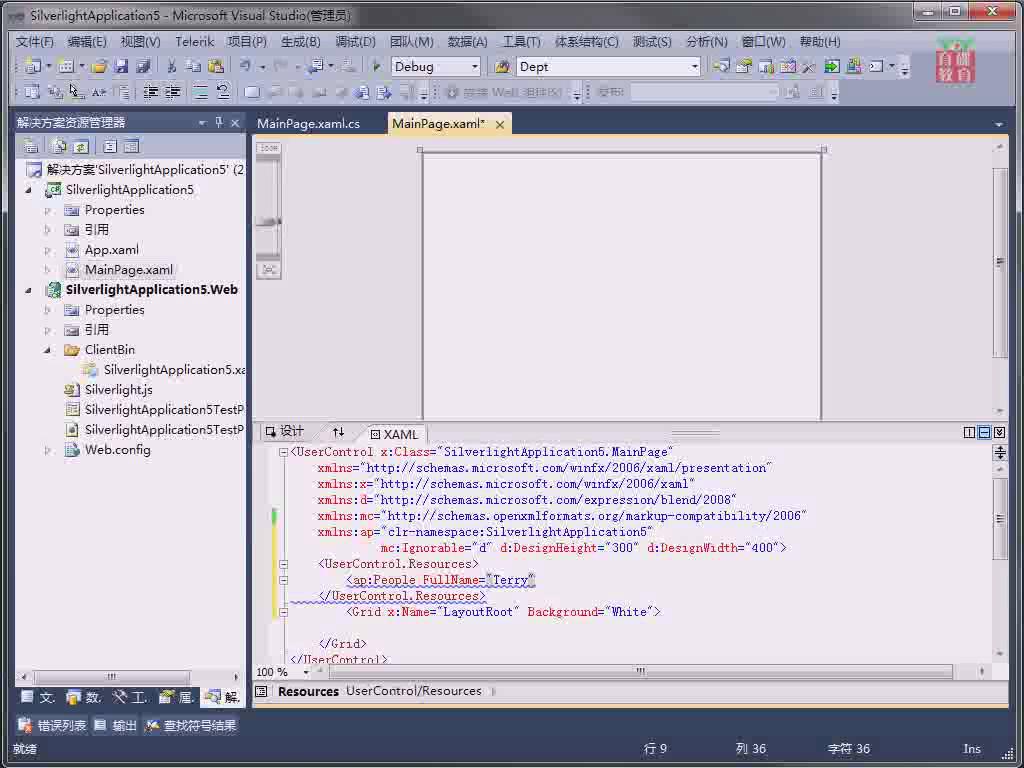This screenshot has width=1024, height=768.
Task: Open the 调试(D) menu
Action: (355, 42)
